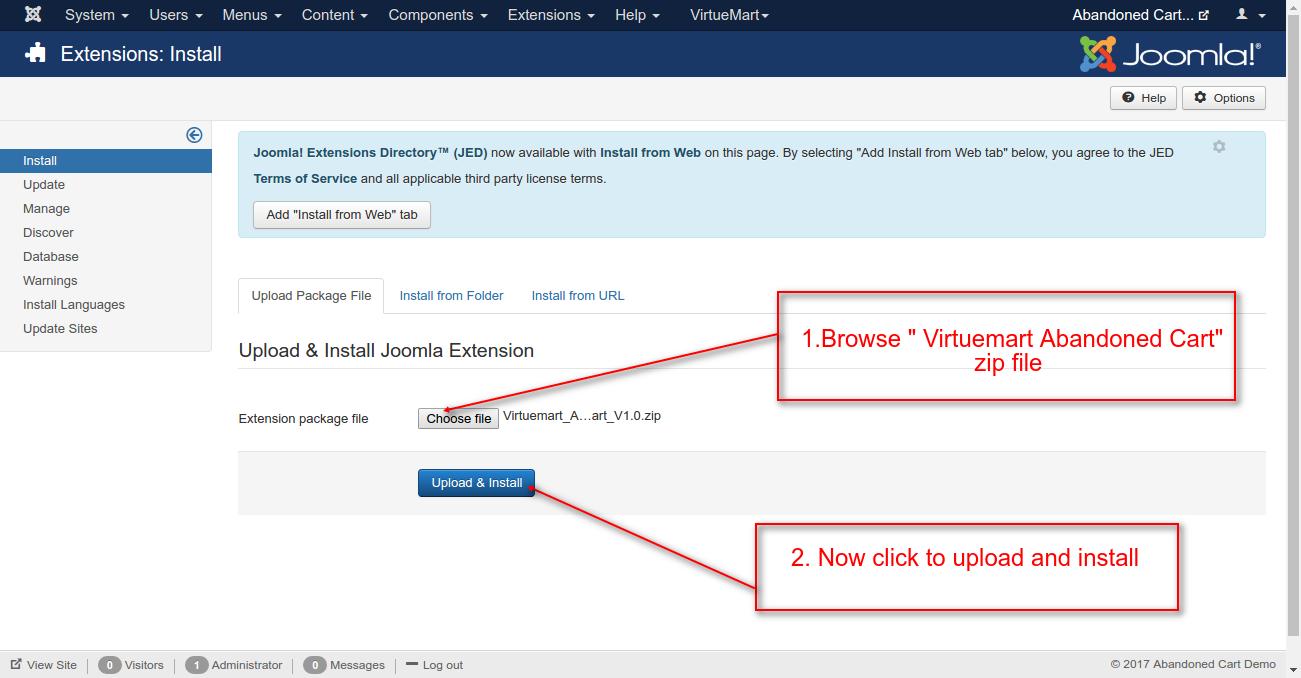Open Install Languages in the sidebar

click(x=74, y=305)
